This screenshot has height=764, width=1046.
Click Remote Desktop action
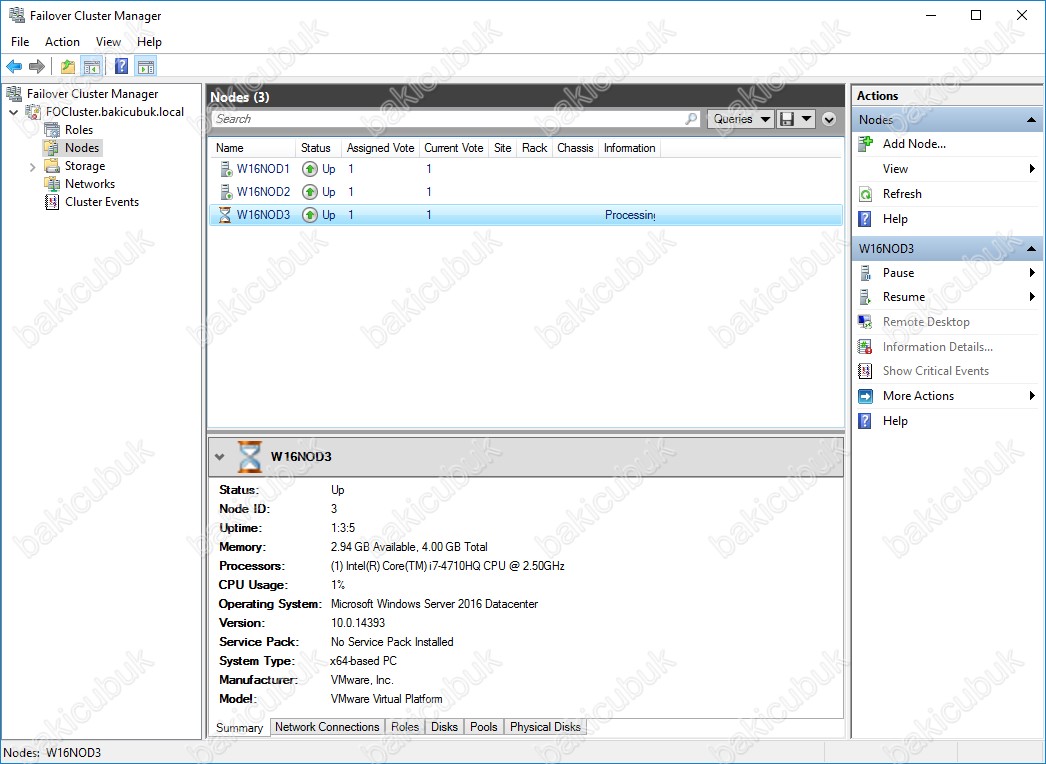[926, 322]
